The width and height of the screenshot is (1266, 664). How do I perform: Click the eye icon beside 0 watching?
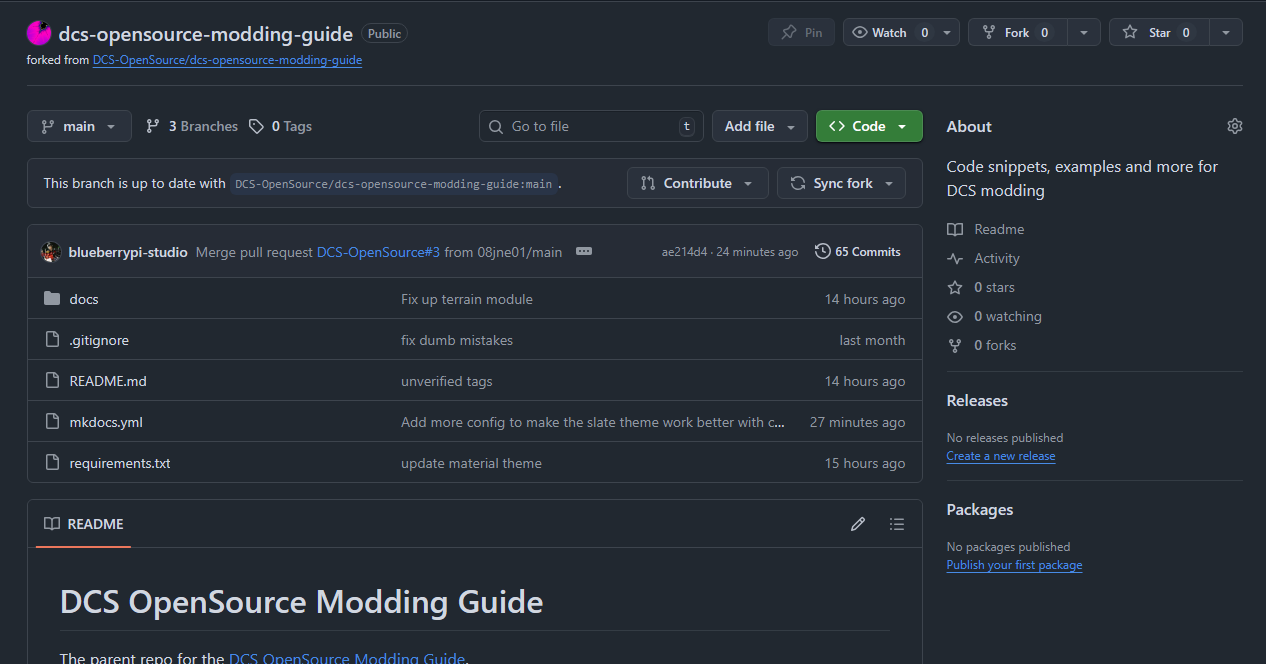[955, 316]
